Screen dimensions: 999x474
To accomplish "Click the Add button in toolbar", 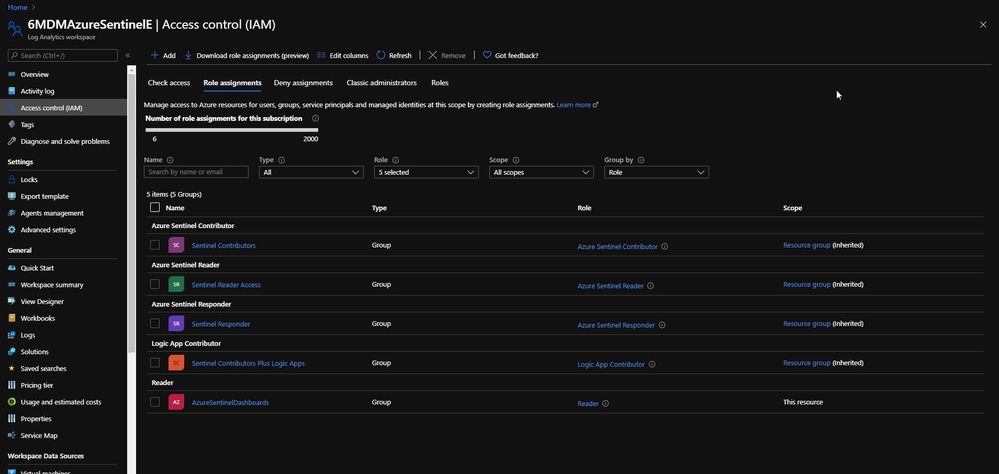I will point(163,55).
